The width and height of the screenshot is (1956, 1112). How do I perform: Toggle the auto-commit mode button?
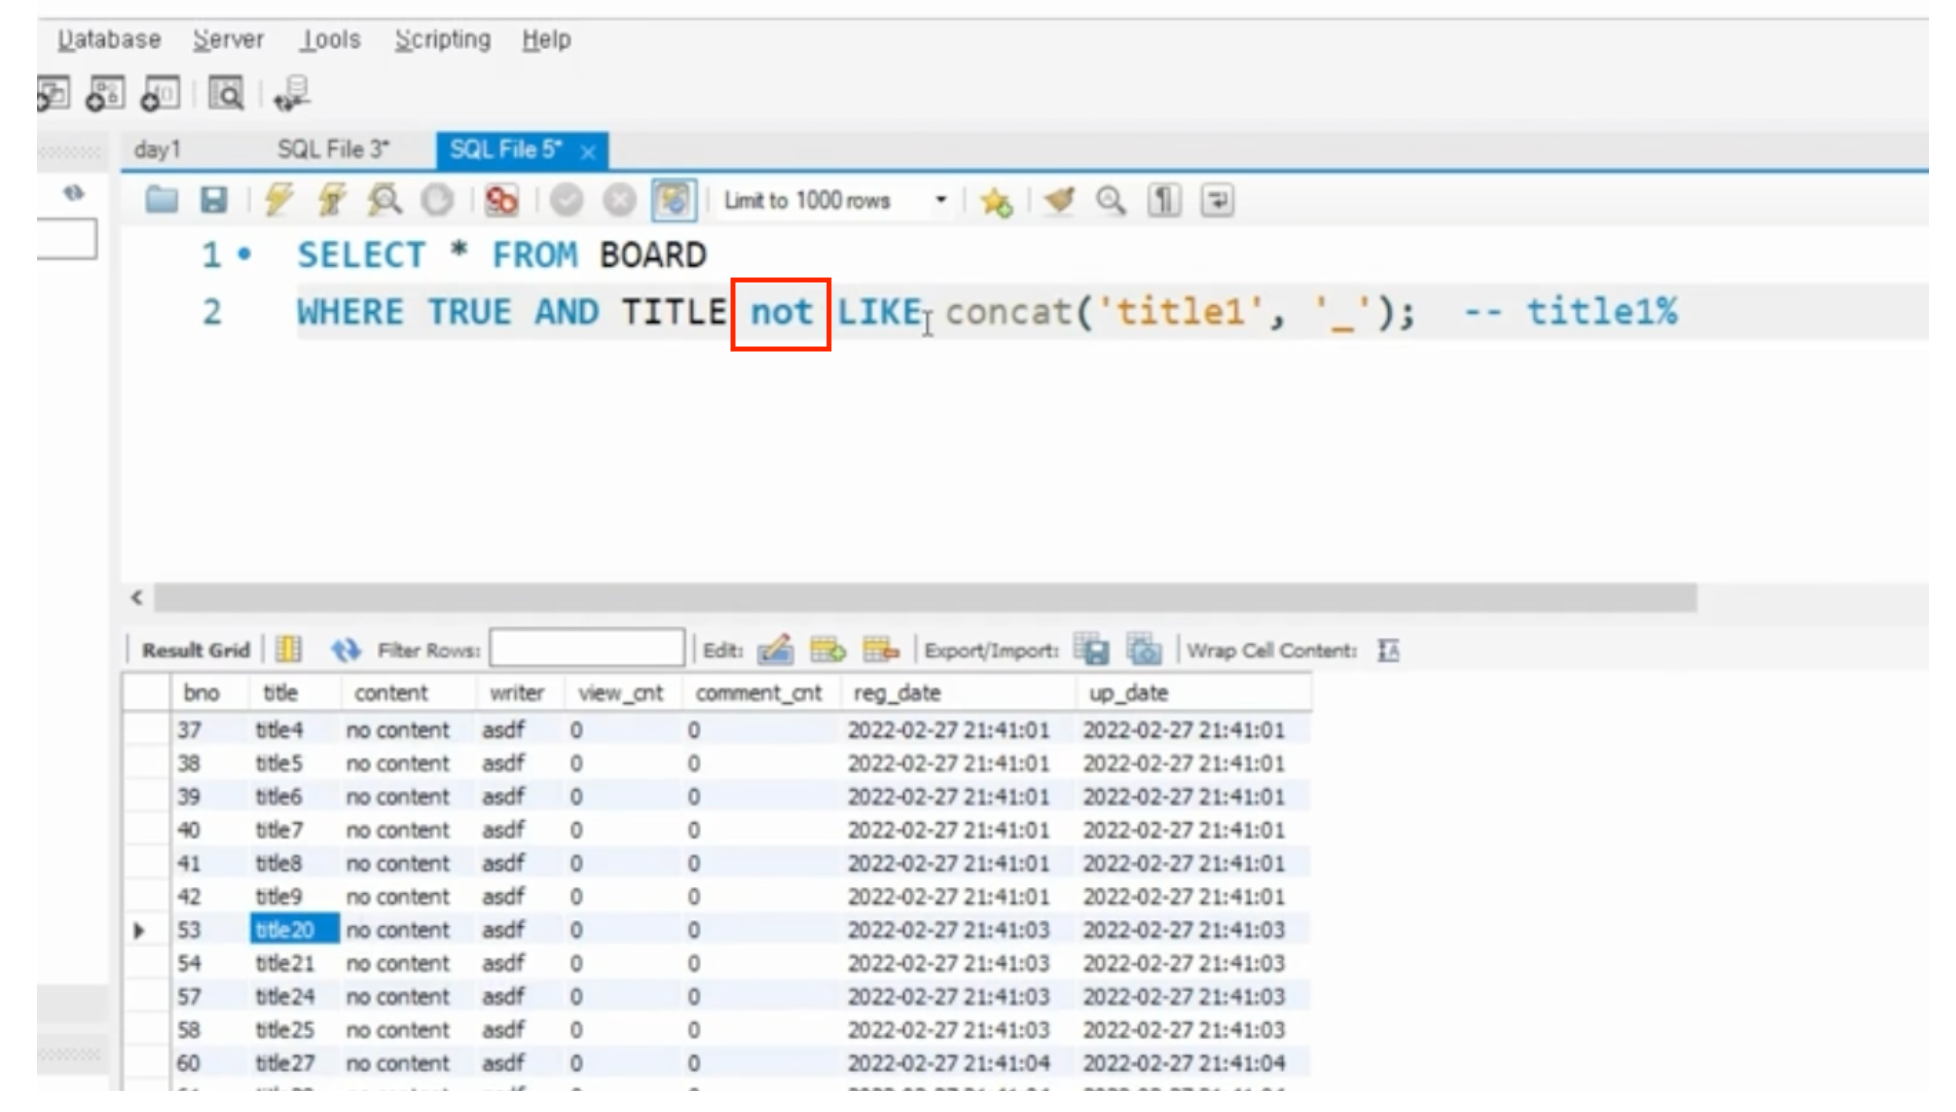(x=673, y=201)
